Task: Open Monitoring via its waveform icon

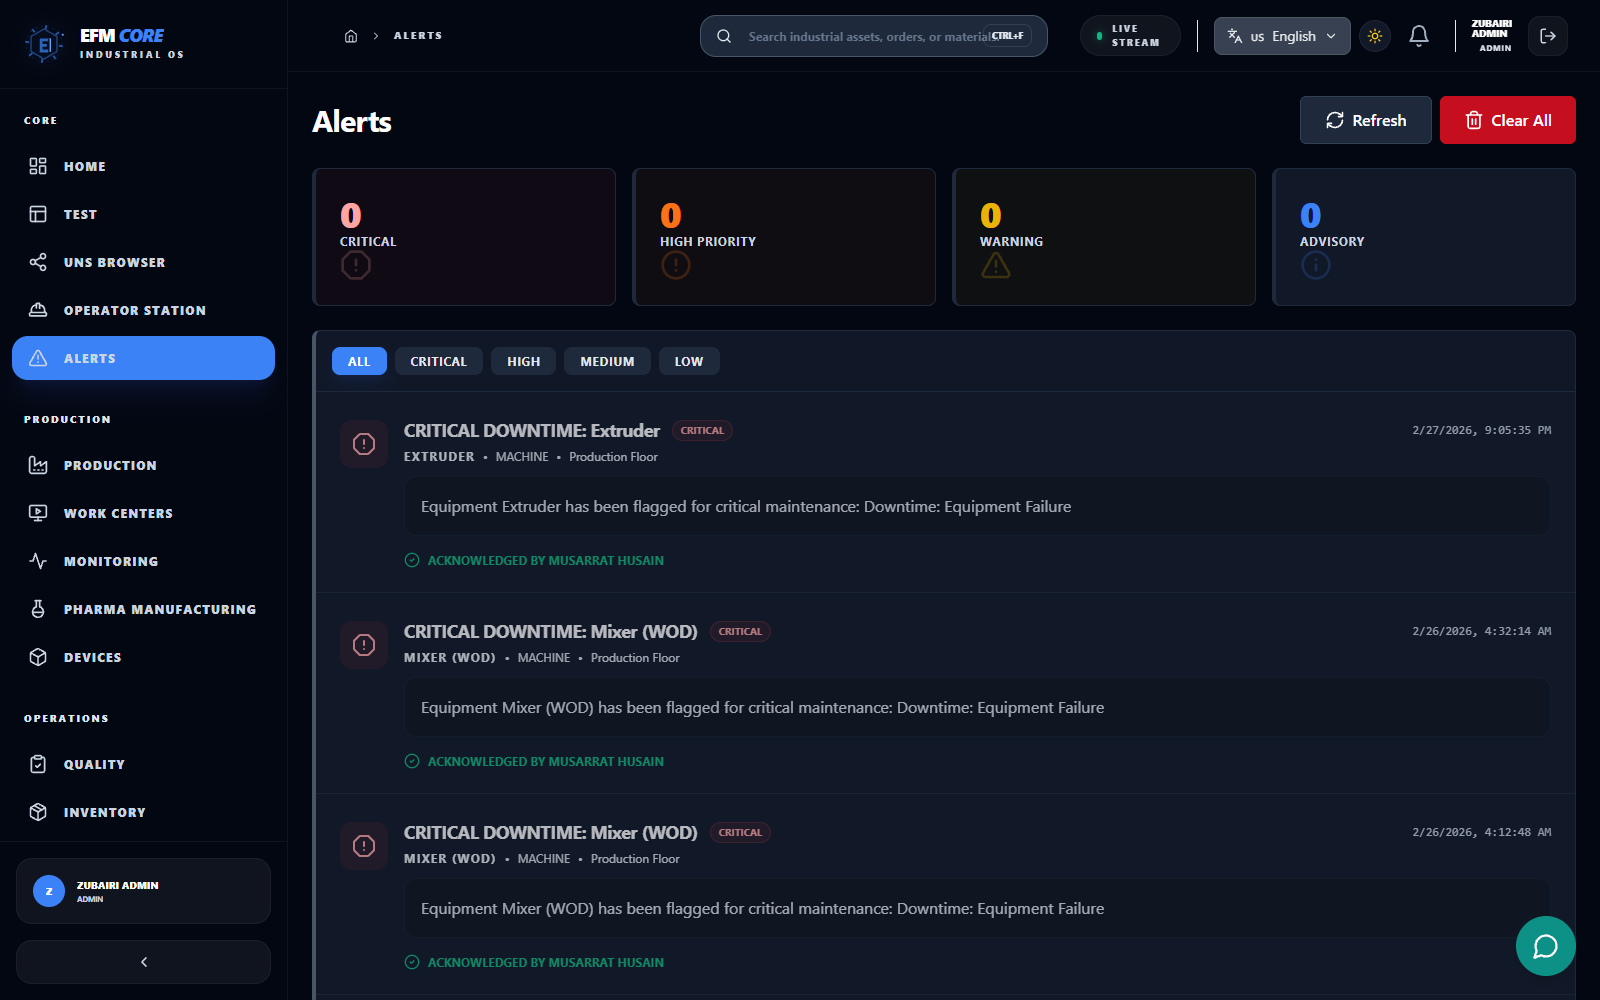Action: click(x=38, y=561)
